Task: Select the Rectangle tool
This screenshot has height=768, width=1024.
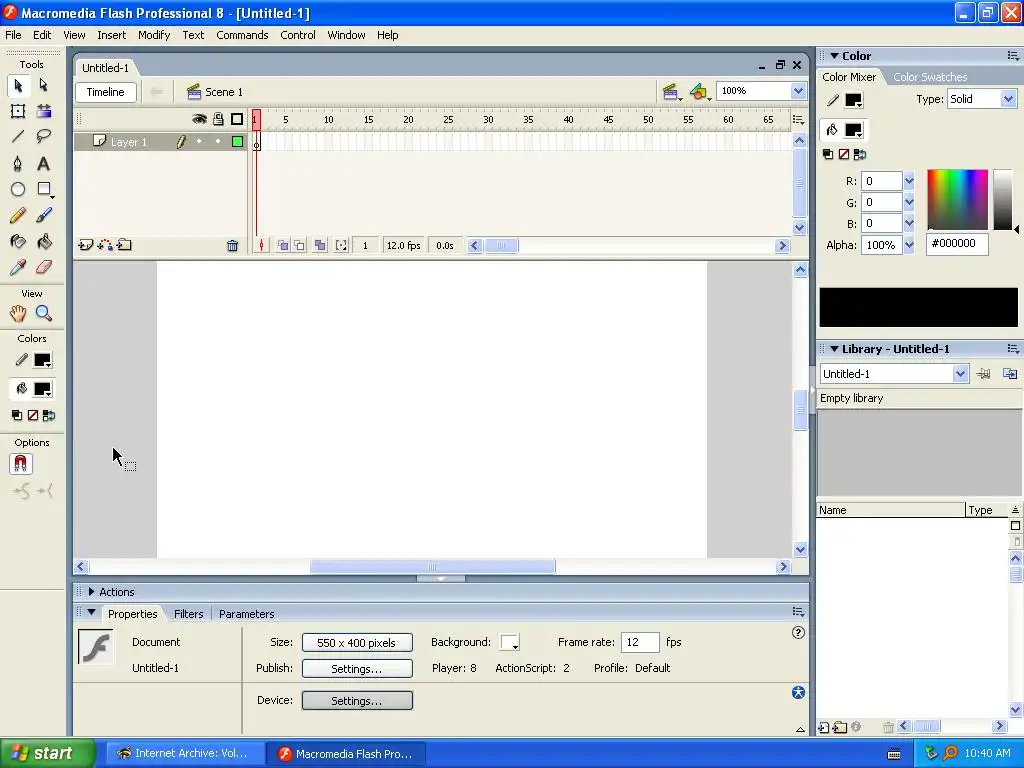Action: [x=44, y=189]
